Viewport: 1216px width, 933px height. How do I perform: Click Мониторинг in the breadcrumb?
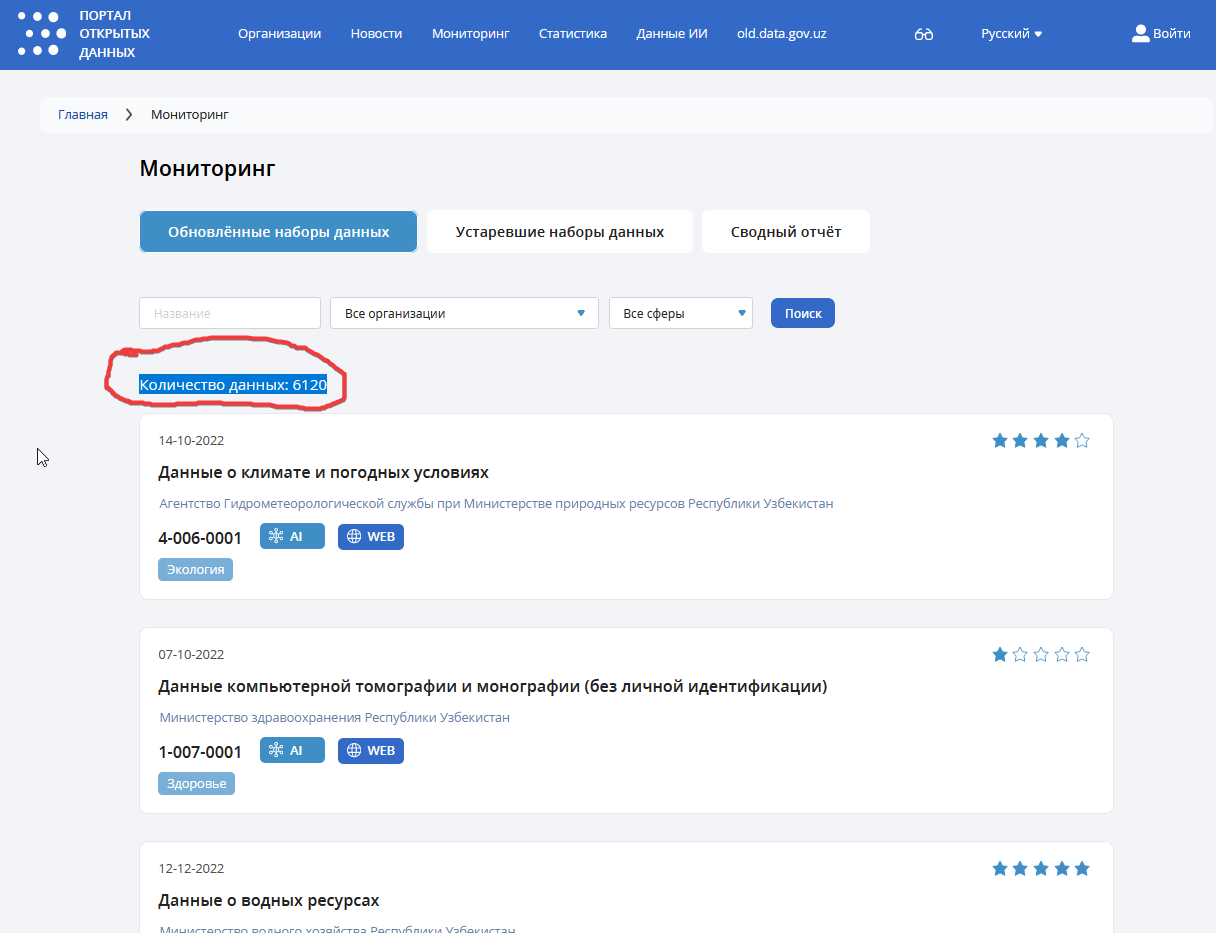190,115
